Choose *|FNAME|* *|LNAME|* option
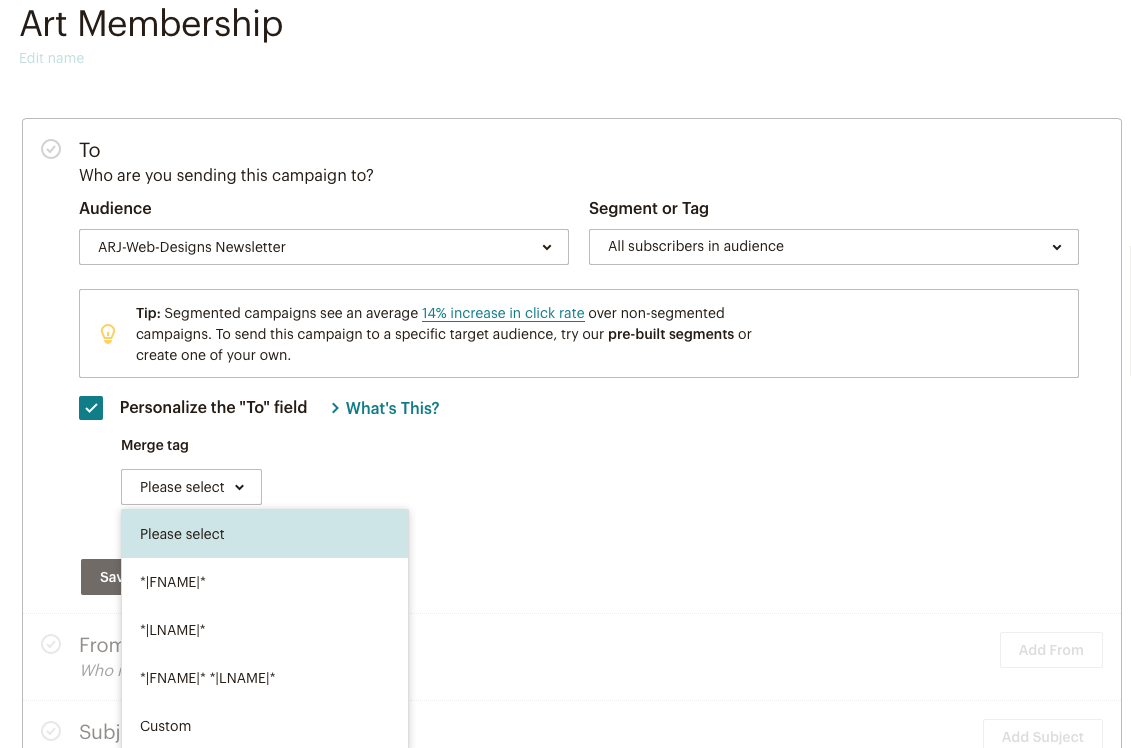1131x748 pixels. coord(207,678)
